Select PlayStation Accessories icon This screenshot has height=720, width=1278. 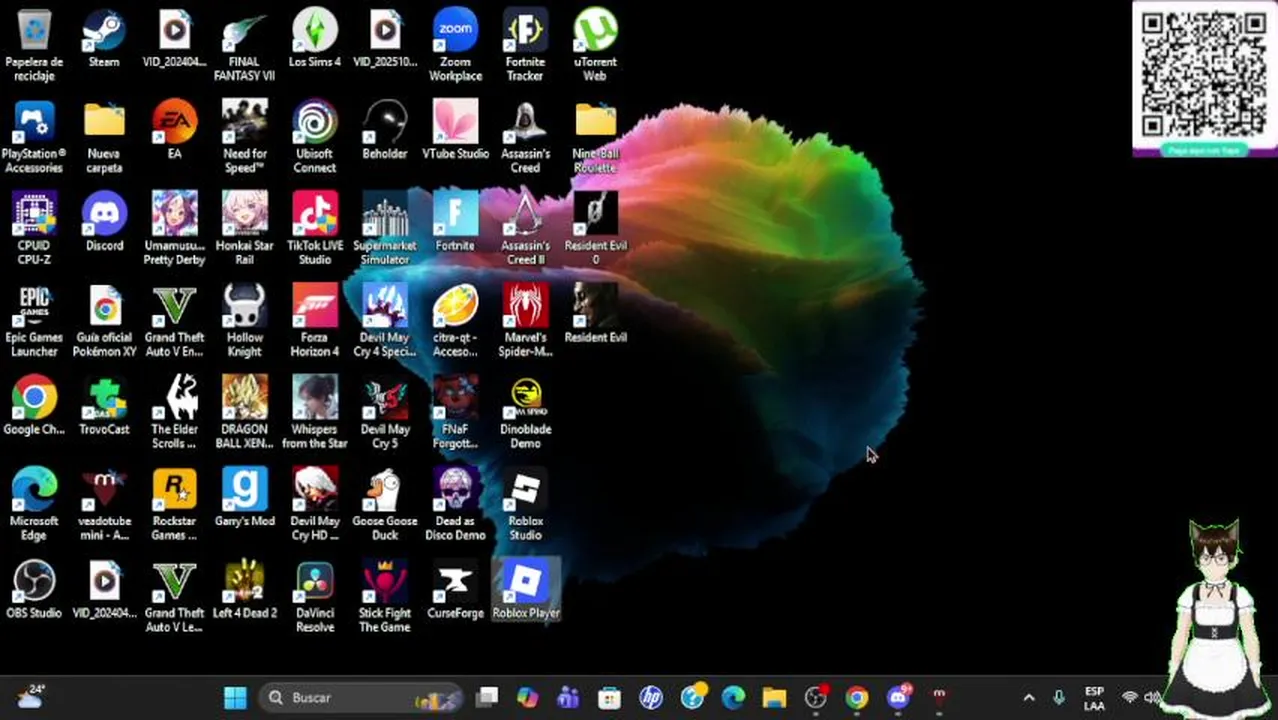coord(34,138)
